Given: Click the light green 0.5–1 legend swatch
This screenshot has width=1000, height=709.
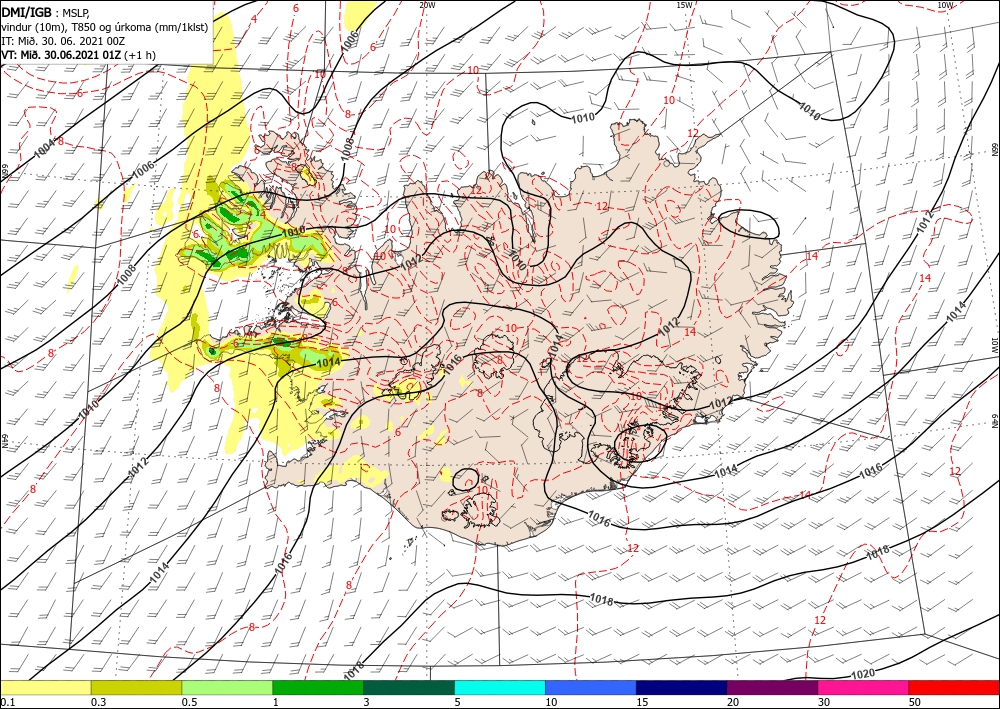Looking at the screenshot, I should tap(227, 687).
